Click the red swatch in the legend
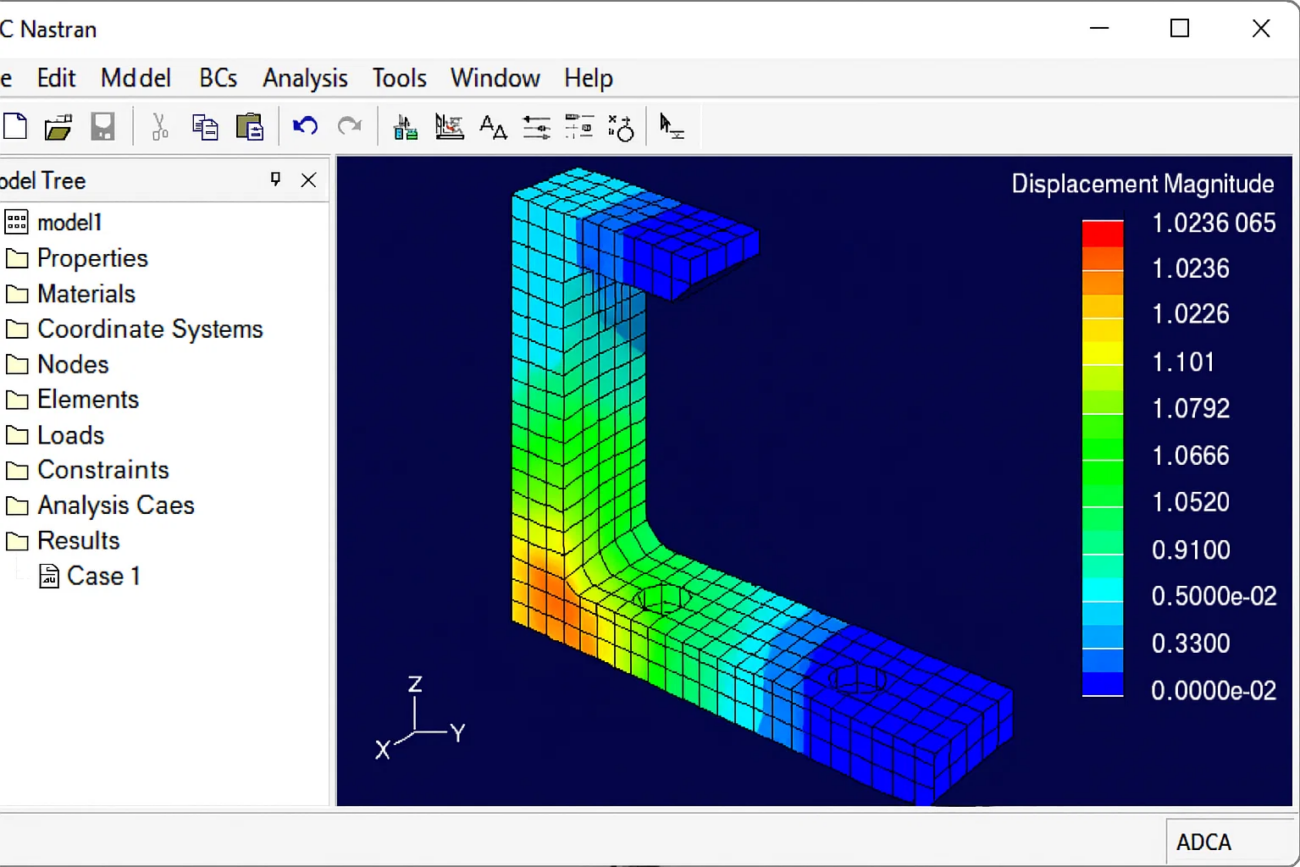Viewport: 1300px width, 867px height. pyautogui.click(x=1102, y=233)
